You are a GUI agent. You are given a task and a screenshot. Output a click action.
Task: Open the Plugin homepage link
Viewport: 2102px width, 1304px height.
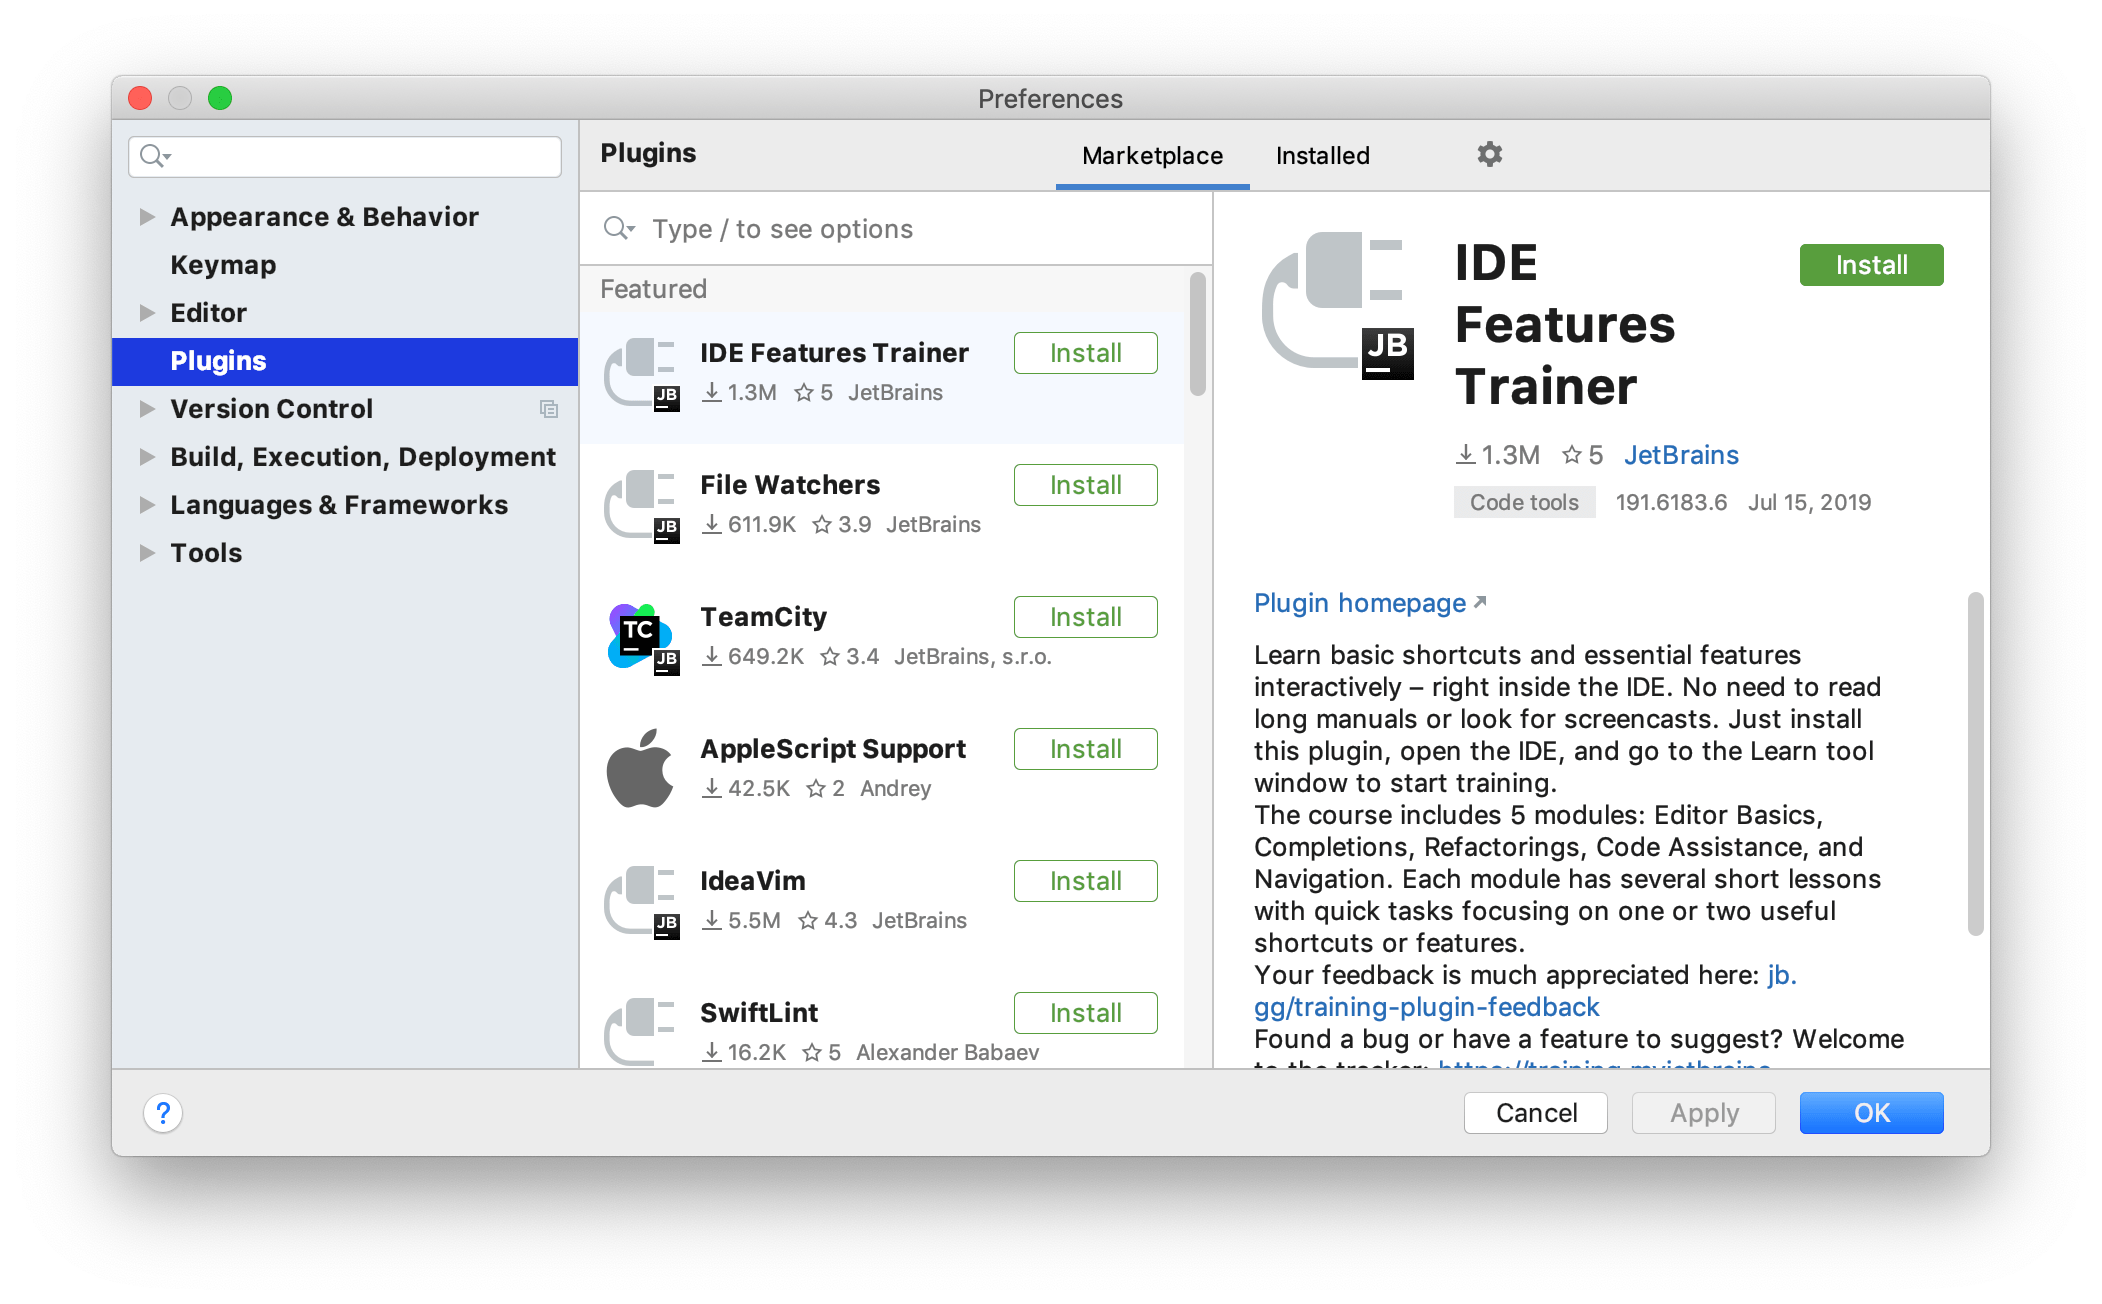click(1360, 603)
